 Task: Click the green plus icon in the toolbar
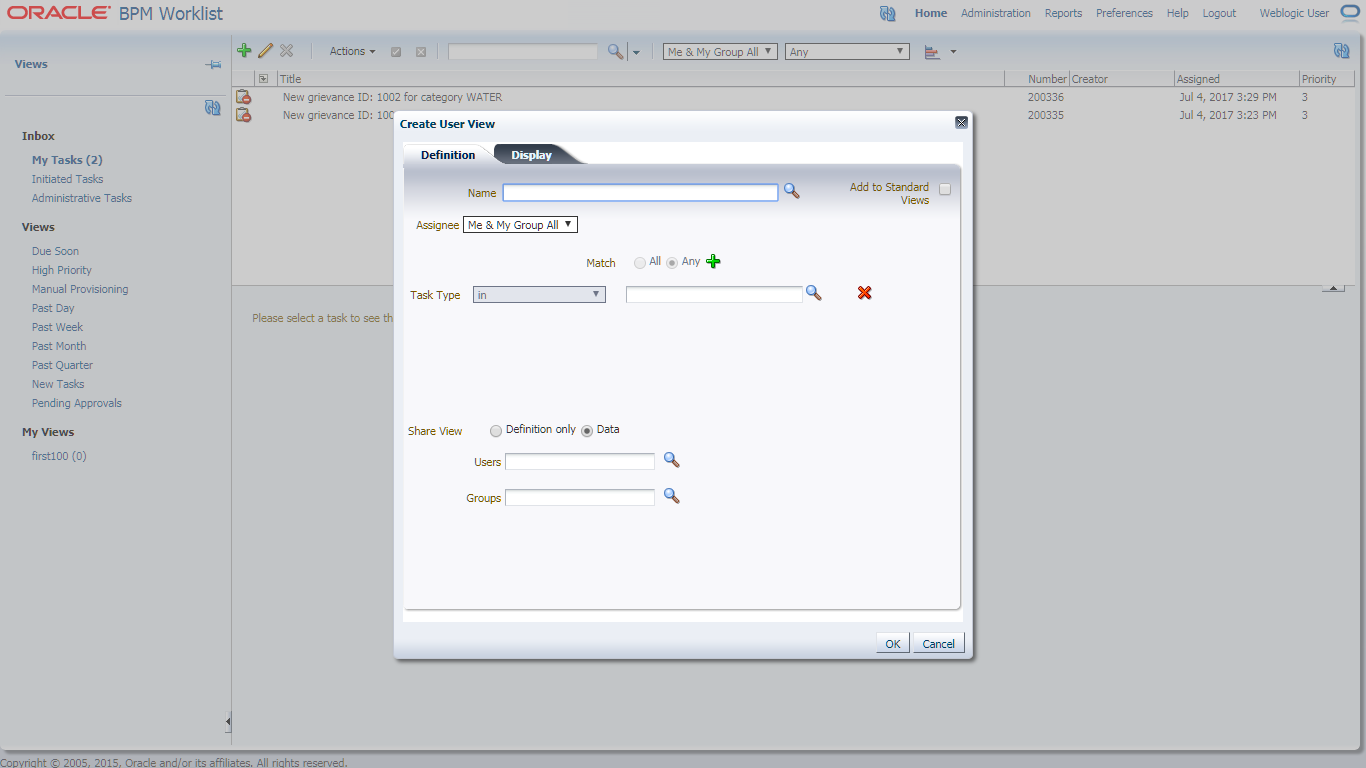tap(244, 51)
